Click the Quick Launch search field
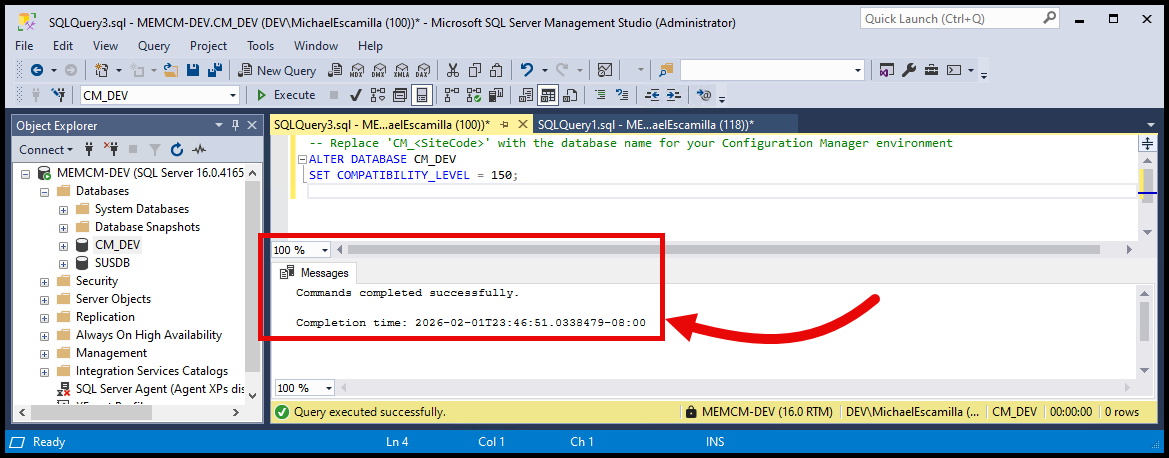The height and width of the screenshot is (458, 1169). click(x=950, y=18)
